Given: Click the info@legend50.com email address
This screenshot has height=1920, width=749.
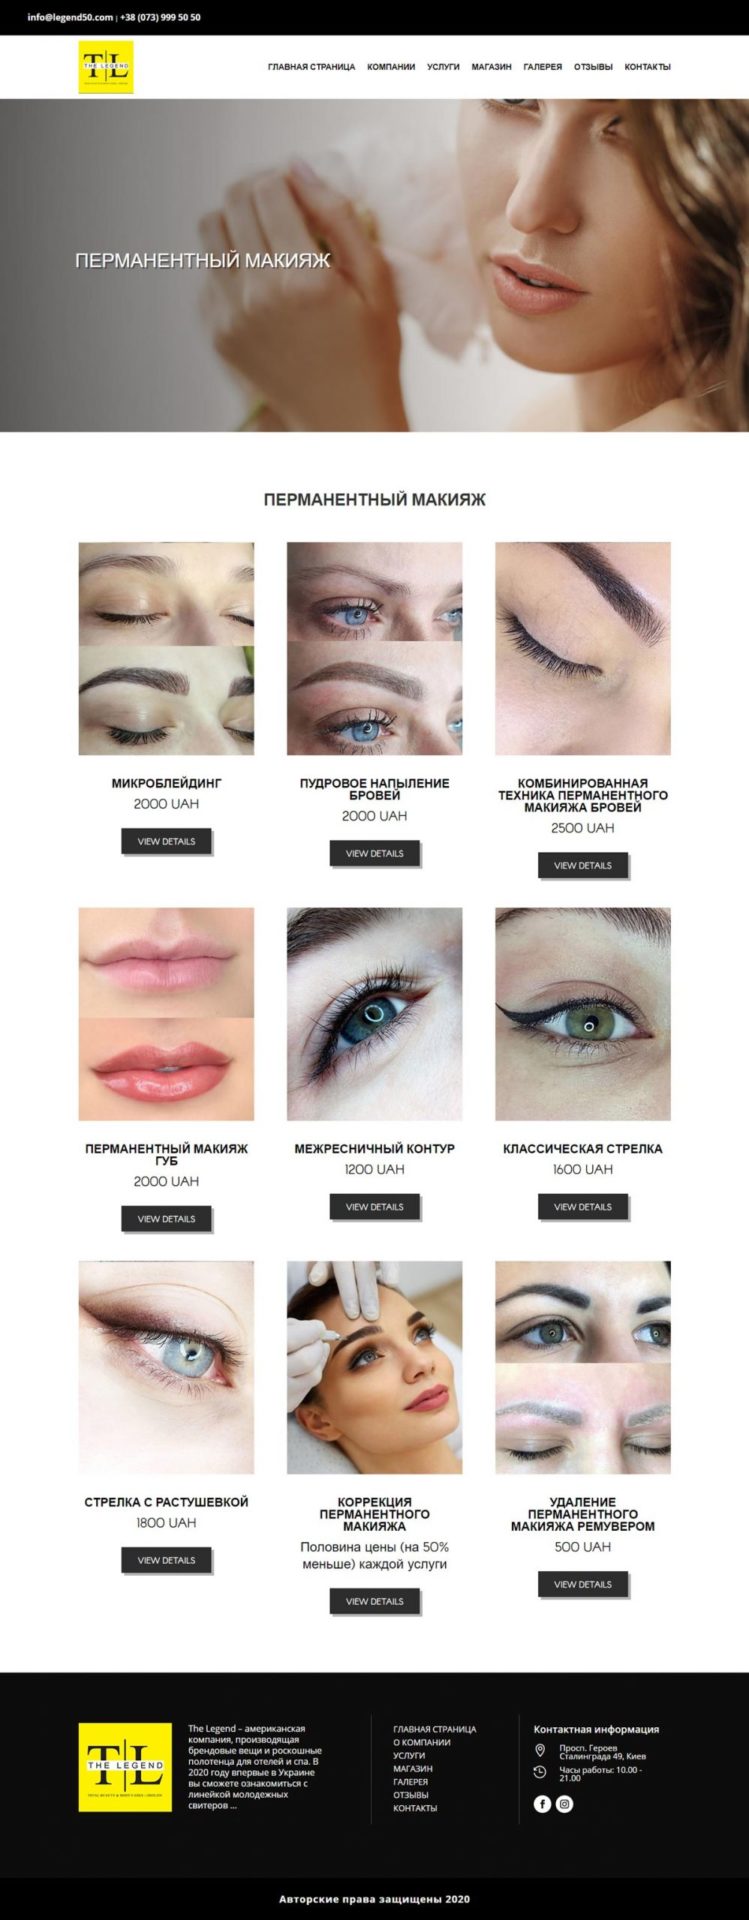Looking at the screenshot, I should click(x=70, y=17).
